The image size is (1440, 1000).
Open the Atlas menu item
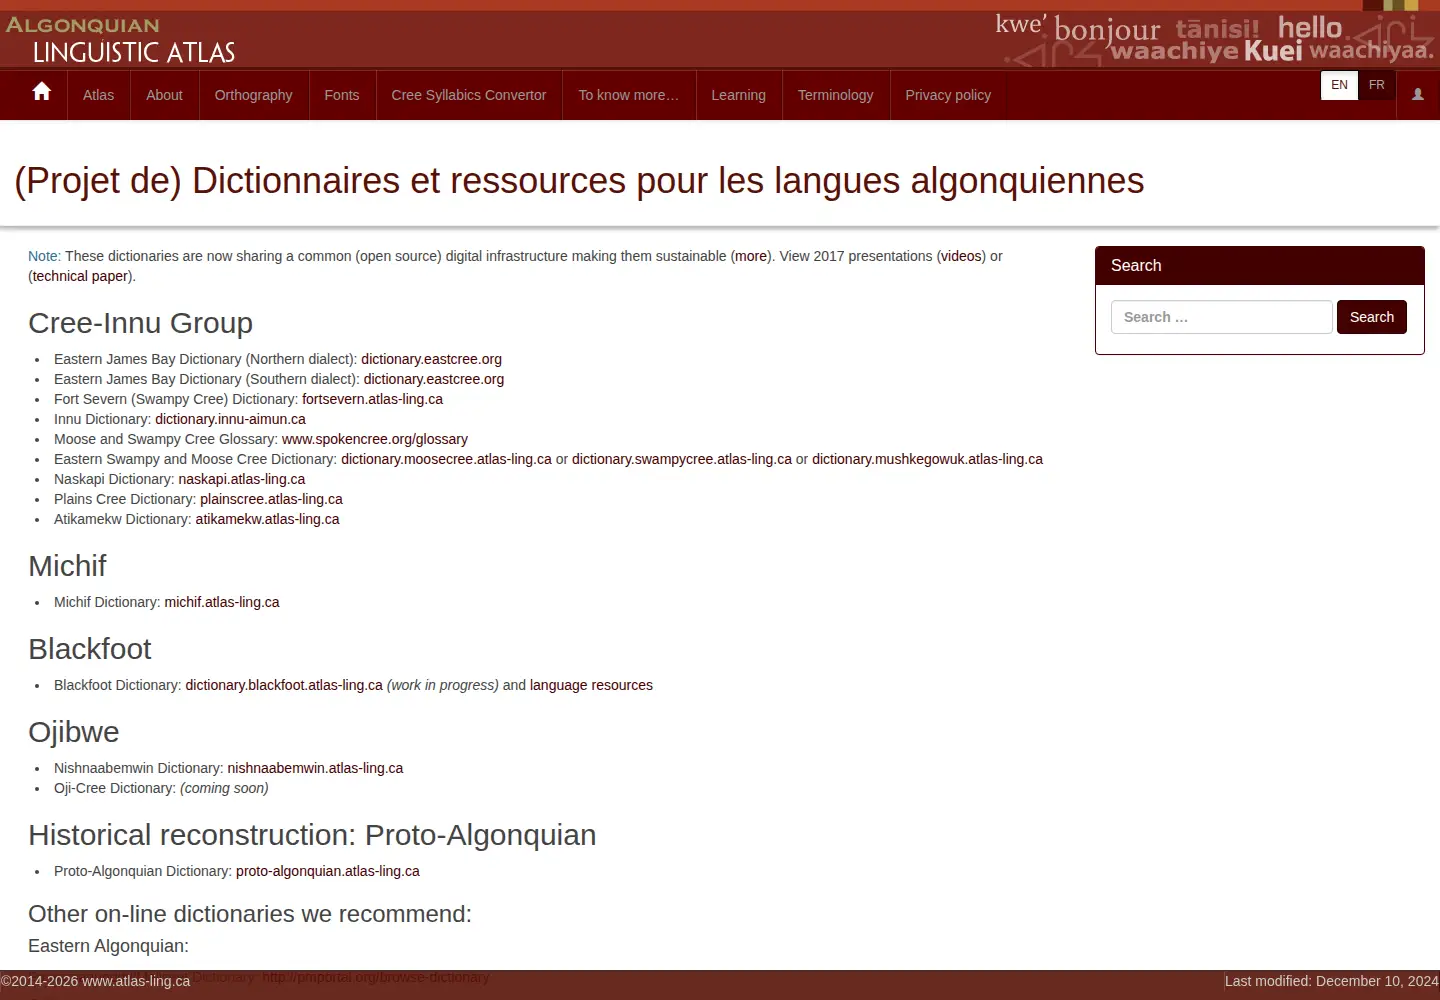[x=98, y=95]
